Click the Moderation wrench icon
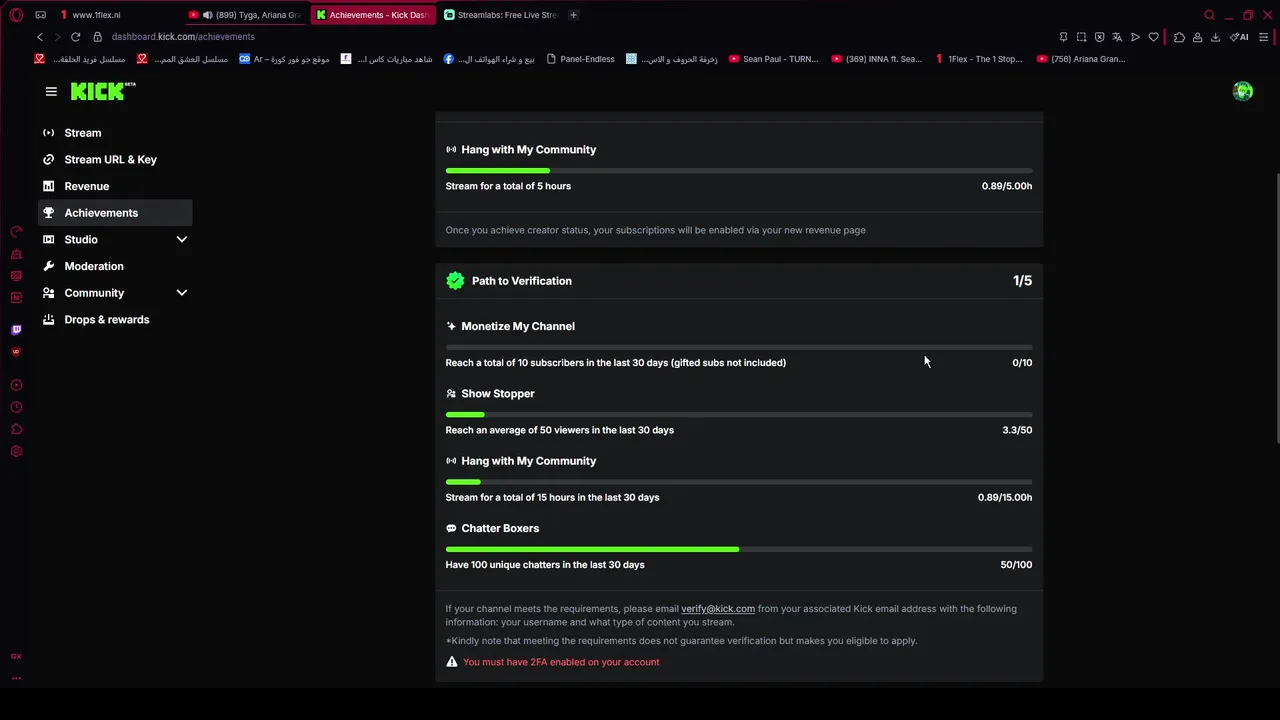 pos(49,266)
